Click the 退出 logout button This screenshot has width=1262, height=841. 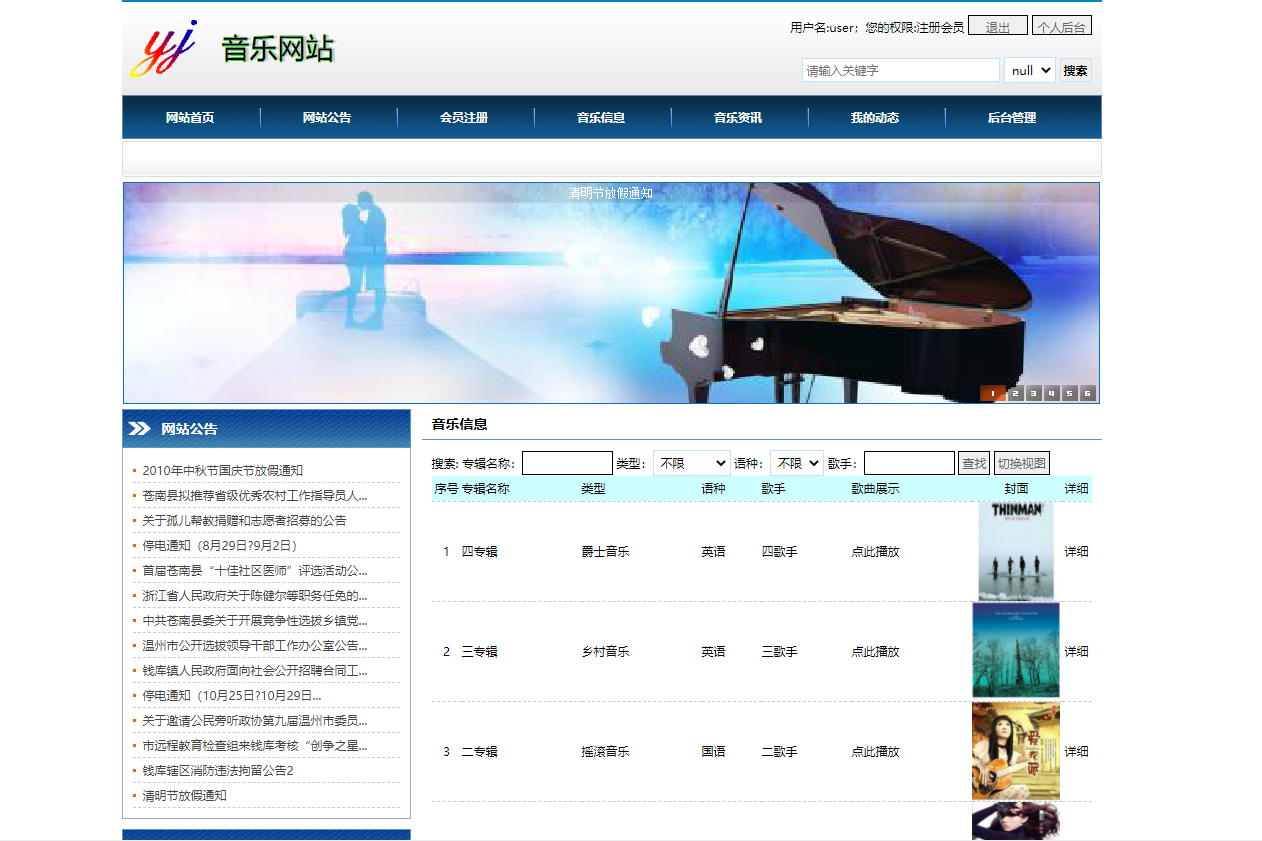point(997,25)
